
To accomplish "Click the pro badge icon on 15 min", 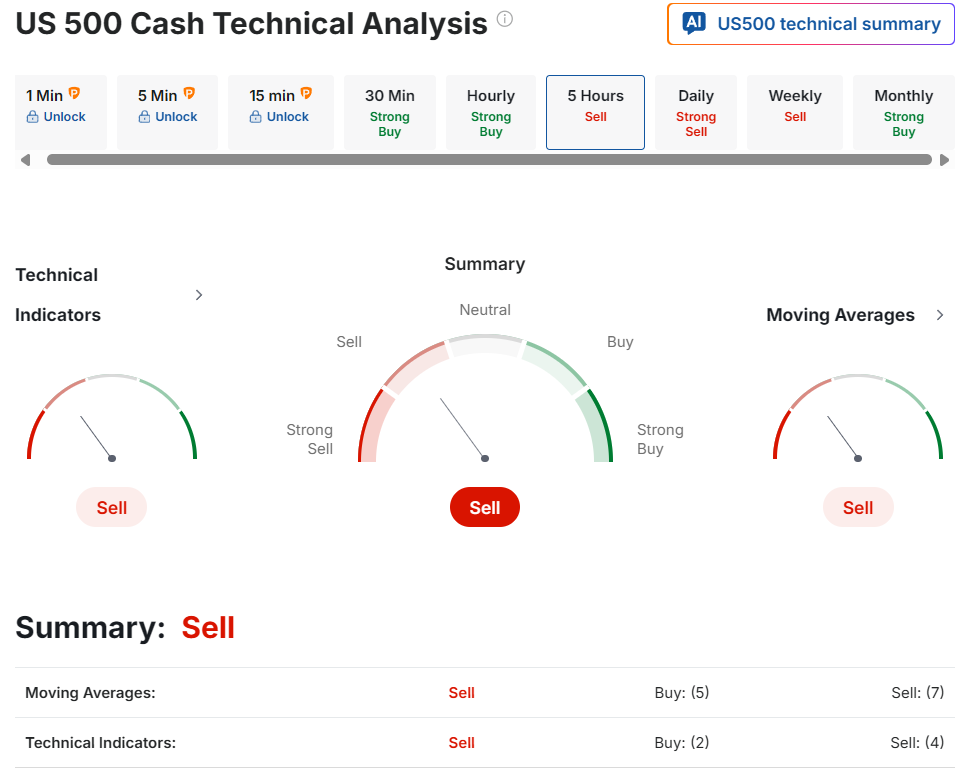I will click(x=306, y=94).
